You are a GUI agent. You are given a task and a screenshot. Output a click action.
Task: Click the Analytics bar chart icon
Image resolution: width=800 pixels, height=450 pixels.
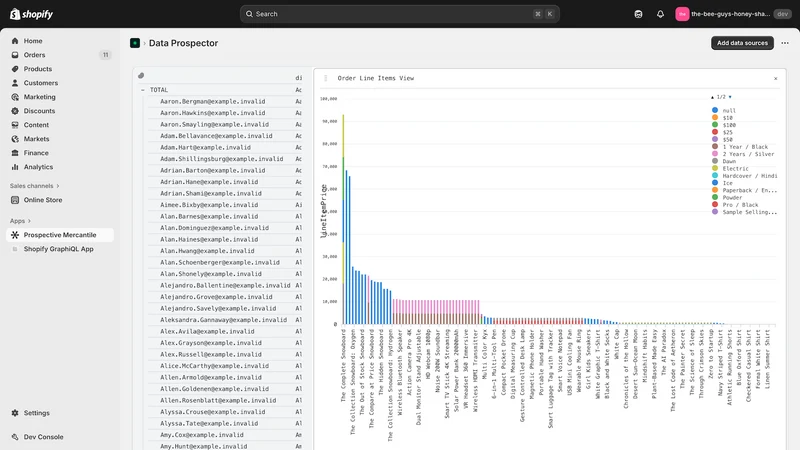pyautogui.click(x=15, y=167)
